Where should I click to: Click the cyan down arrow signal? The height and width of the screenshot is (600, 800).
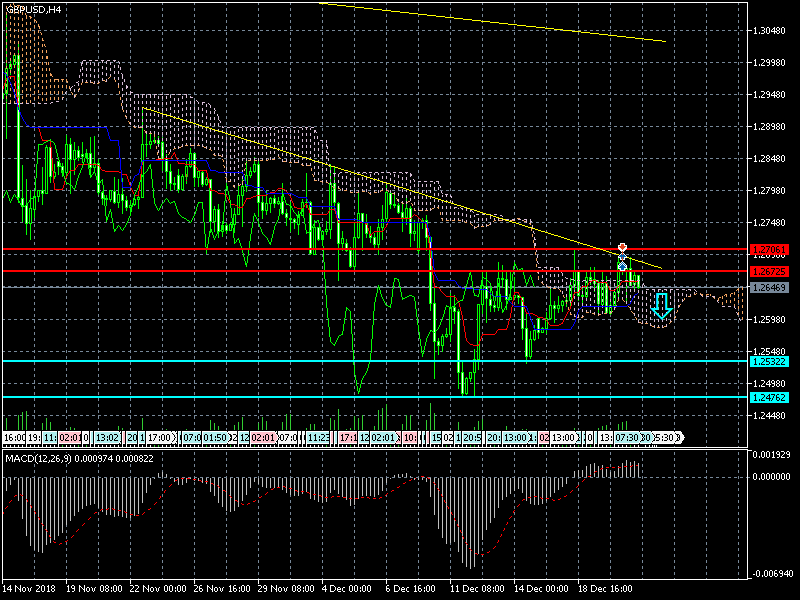(661, 306)
